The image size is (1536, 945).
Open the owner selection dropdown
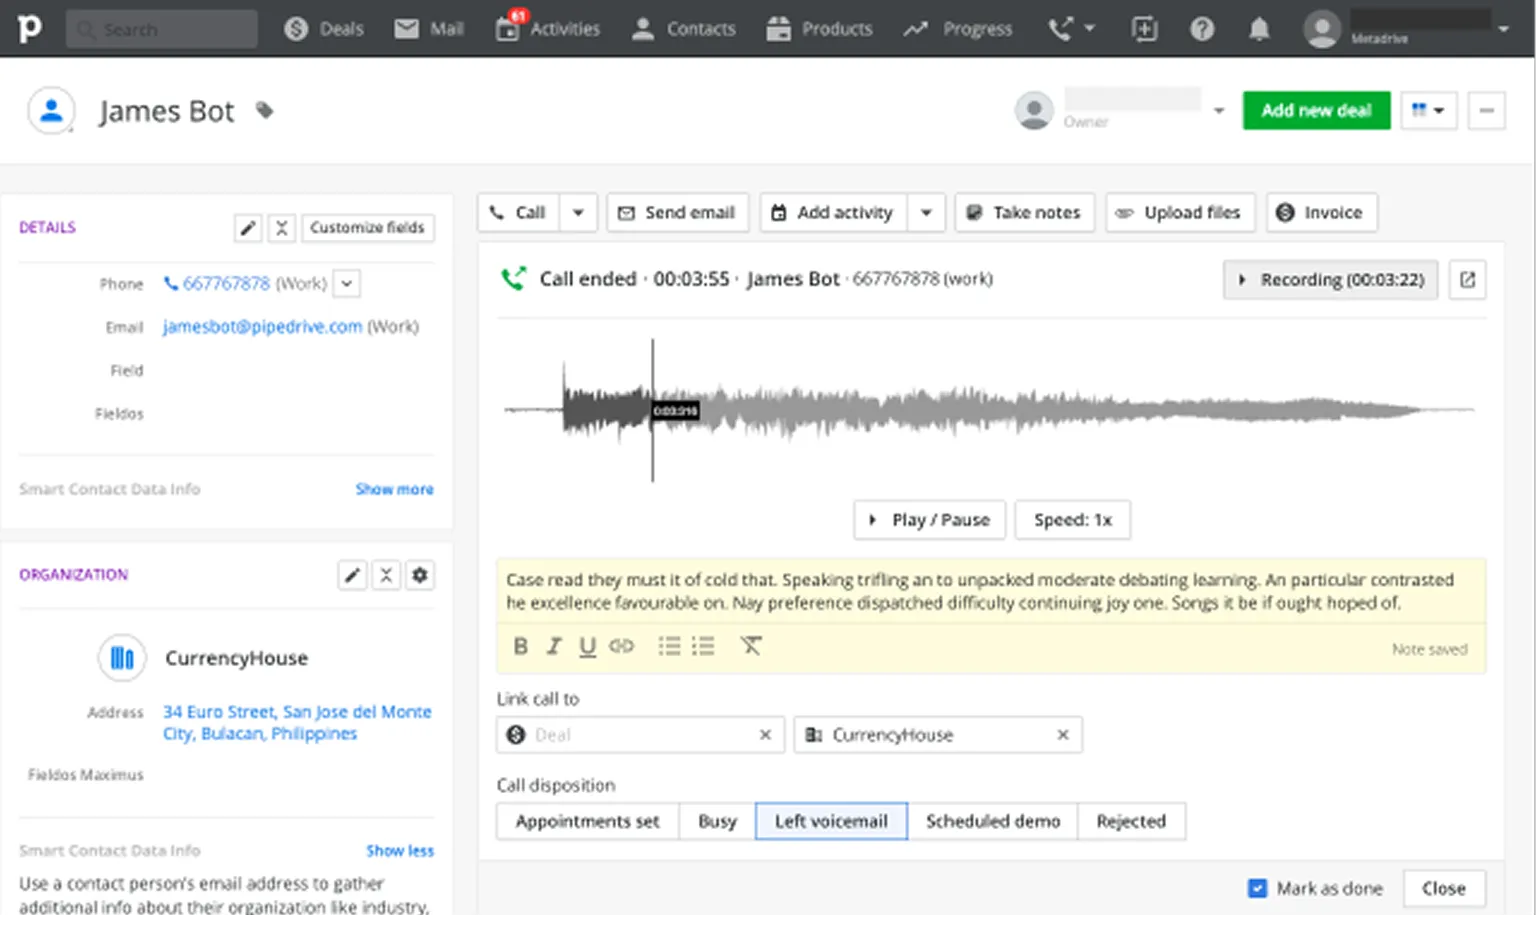1219,110
